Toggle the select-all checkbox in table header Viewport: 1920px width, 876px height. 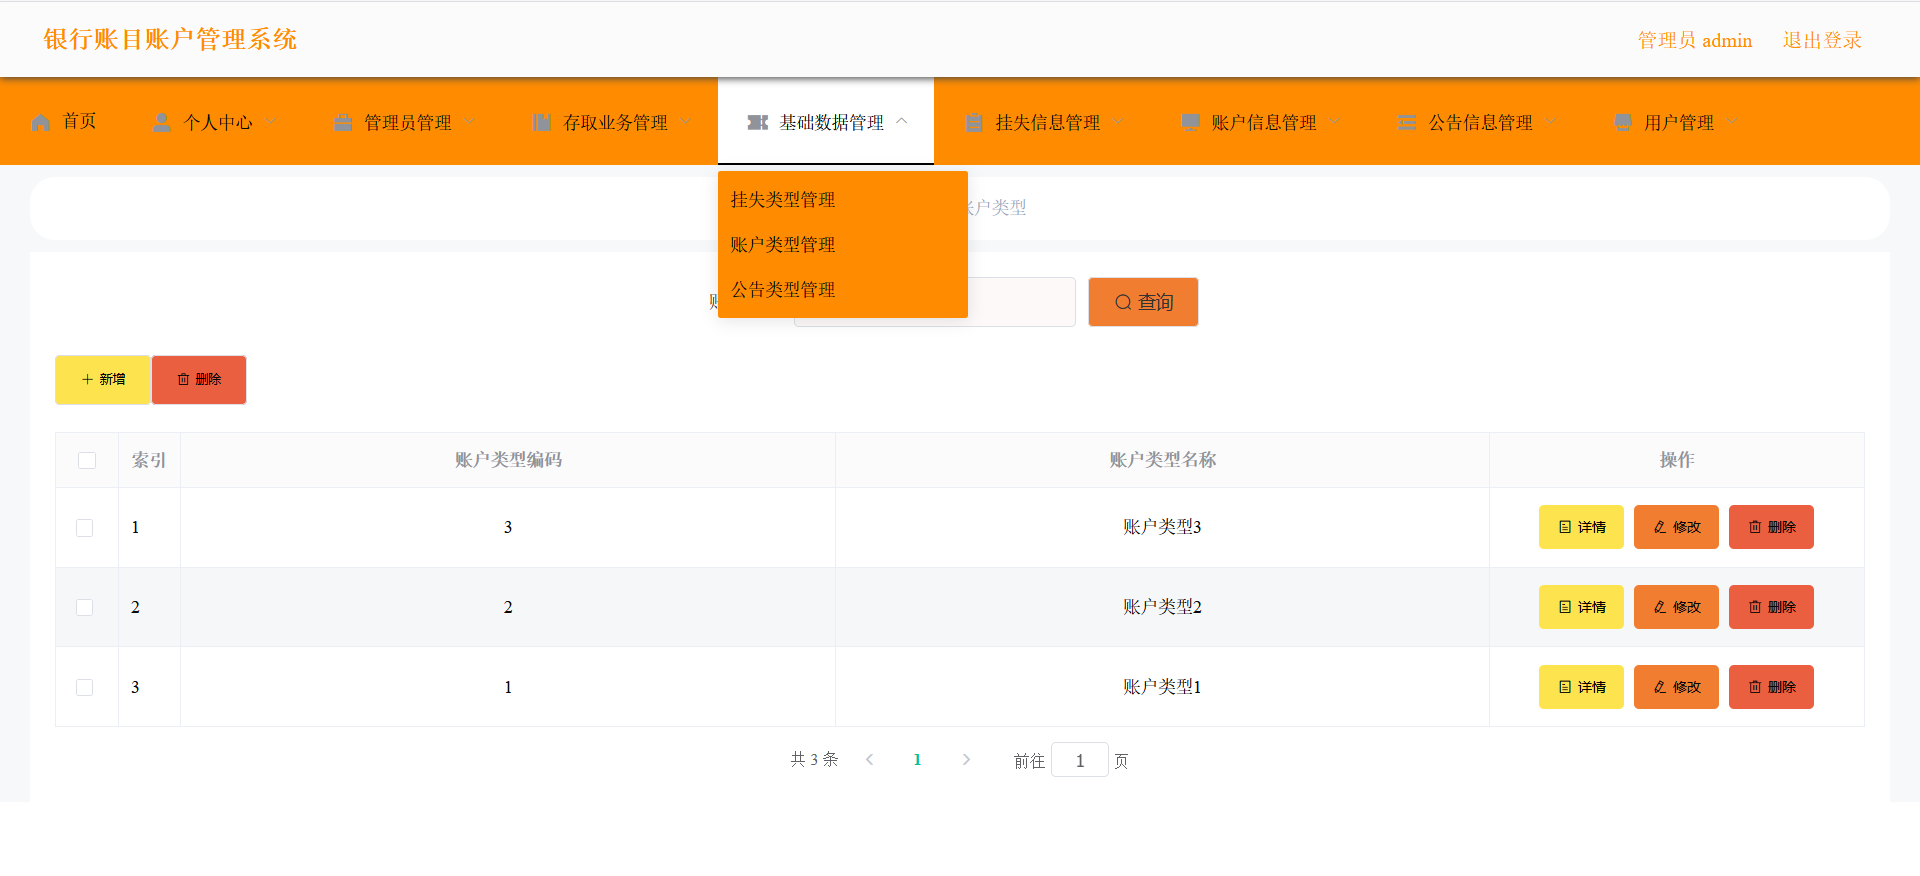[87, 460]
